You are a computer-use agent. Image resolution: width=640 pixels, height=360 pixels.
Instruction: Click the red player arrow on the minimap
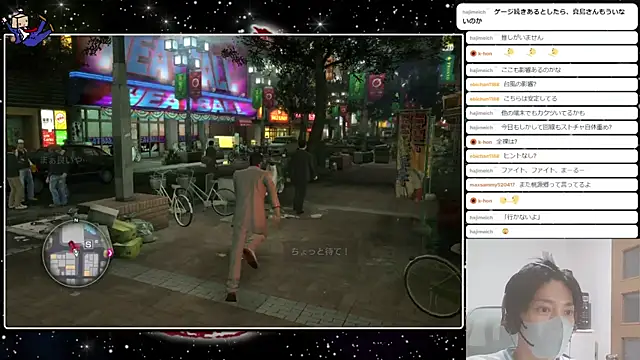tap(73, 247)
